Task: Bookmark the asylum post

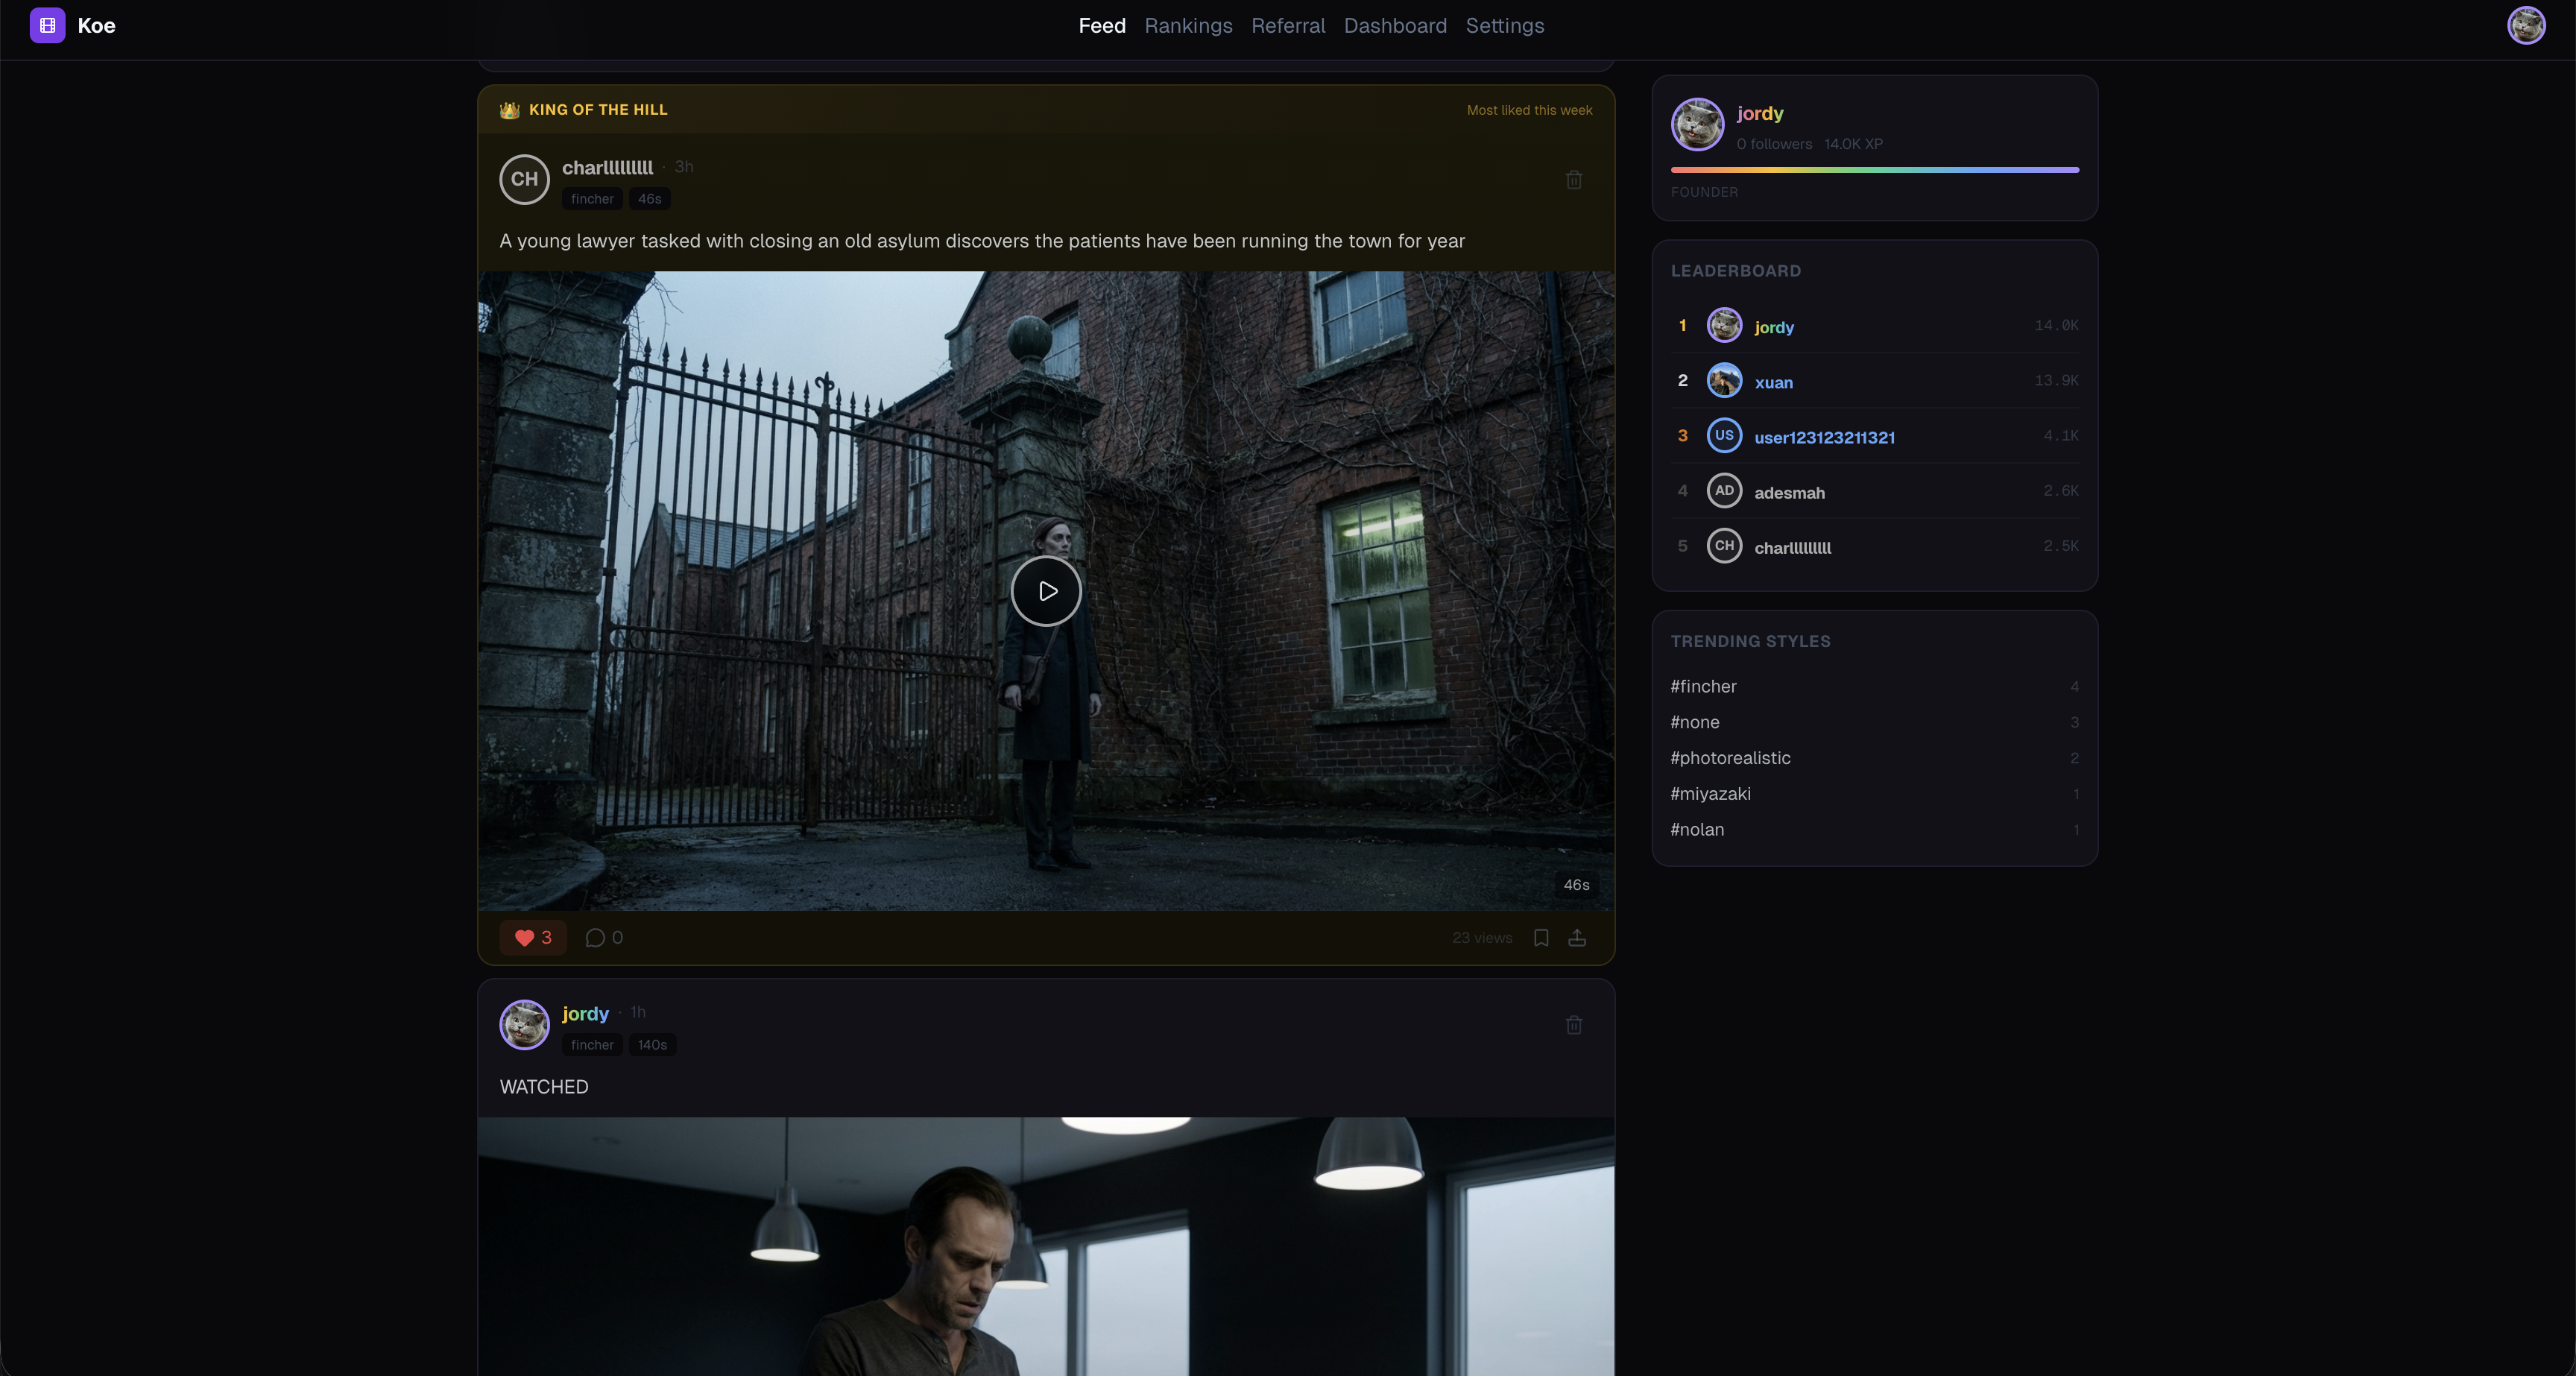Action: [1541, 937]
